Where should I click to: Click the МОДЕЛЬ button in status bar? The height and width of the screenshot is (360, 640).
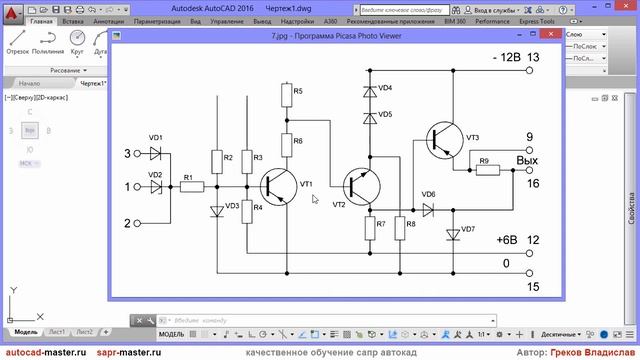click(171, 334)
